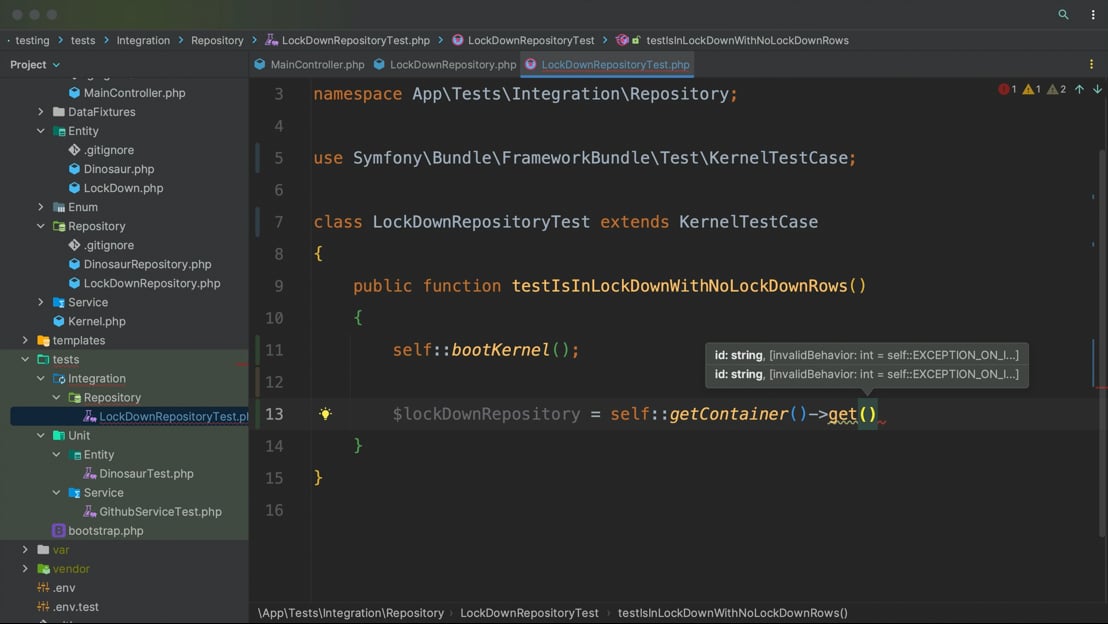
Task: Expand the DataFixtures folder
Action: click(41, 112)
